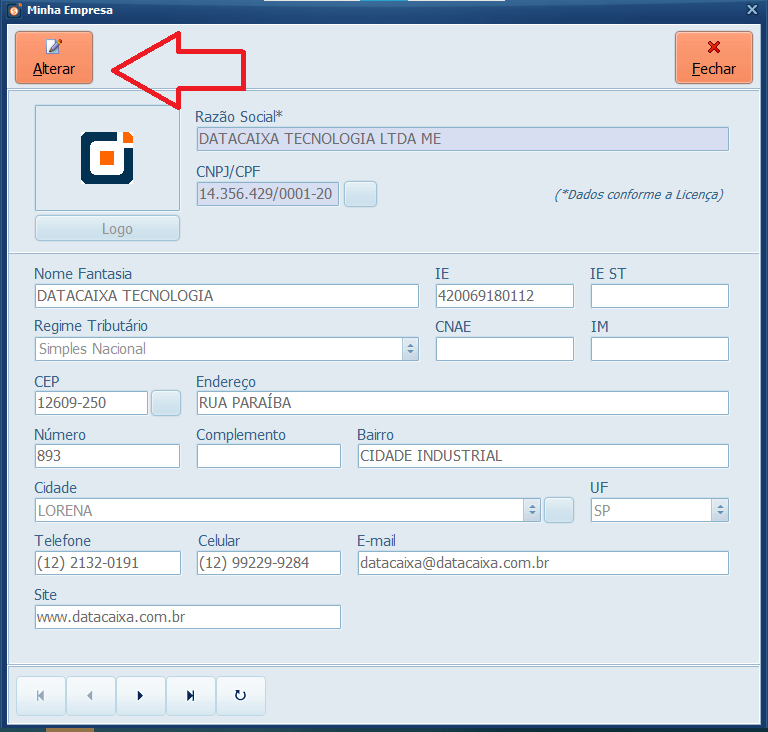Viewport: 768px width, 732px height.
Task: Click into the CNAE field
Action: pyautogui.click(x=504, y=349)
